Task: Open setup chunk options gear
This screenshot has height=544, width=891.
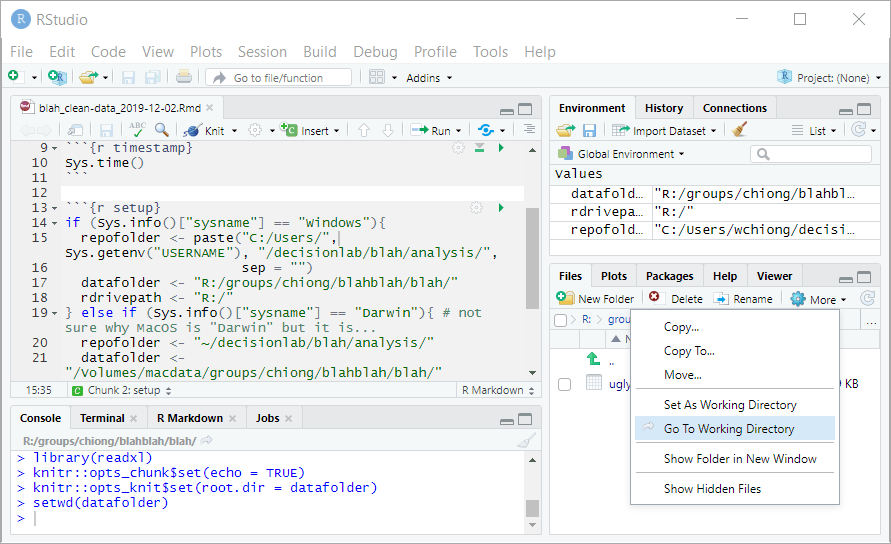Action: pos(476,208)
